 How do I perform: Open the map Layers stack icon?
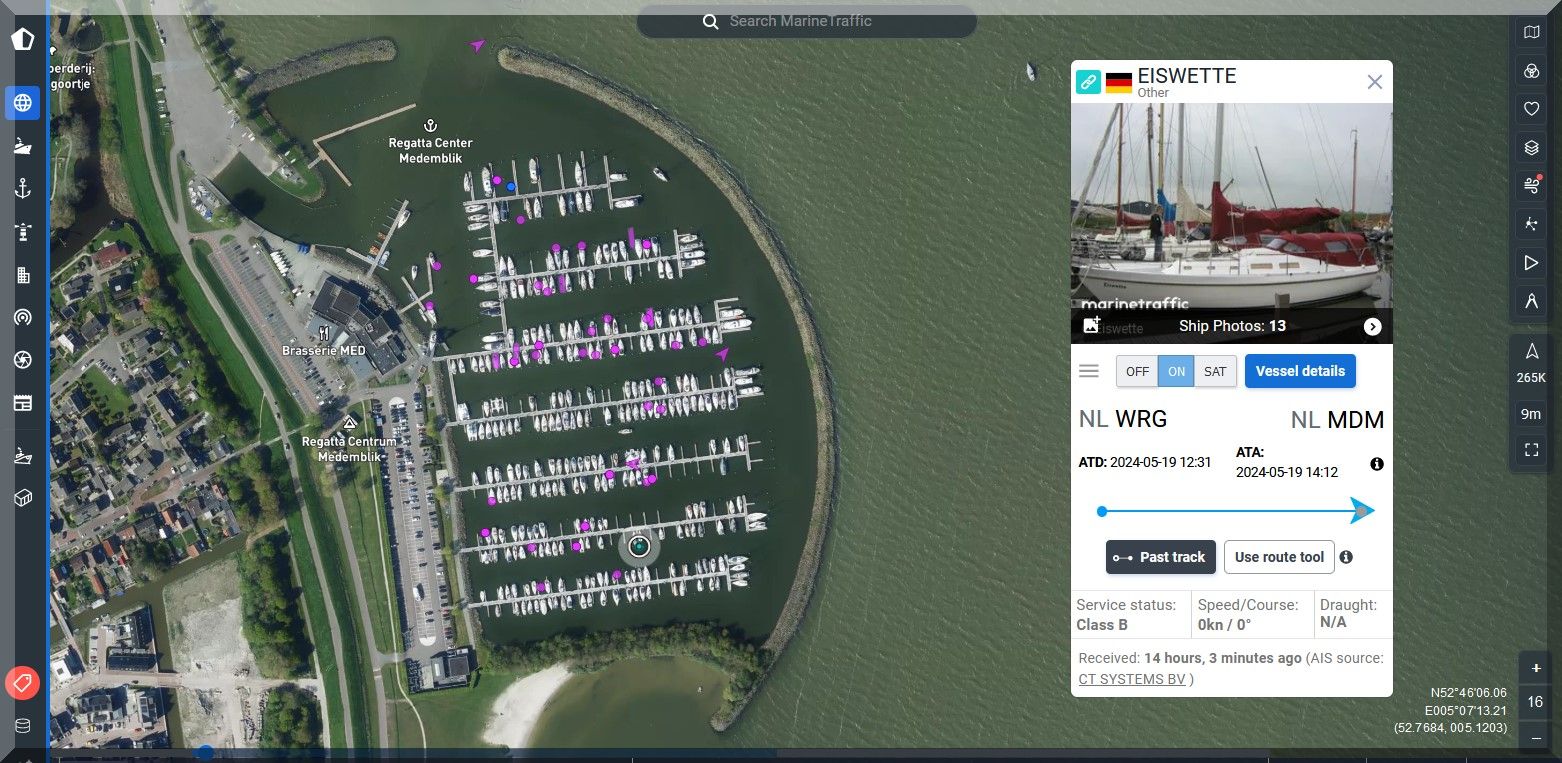click(1531, 149)
